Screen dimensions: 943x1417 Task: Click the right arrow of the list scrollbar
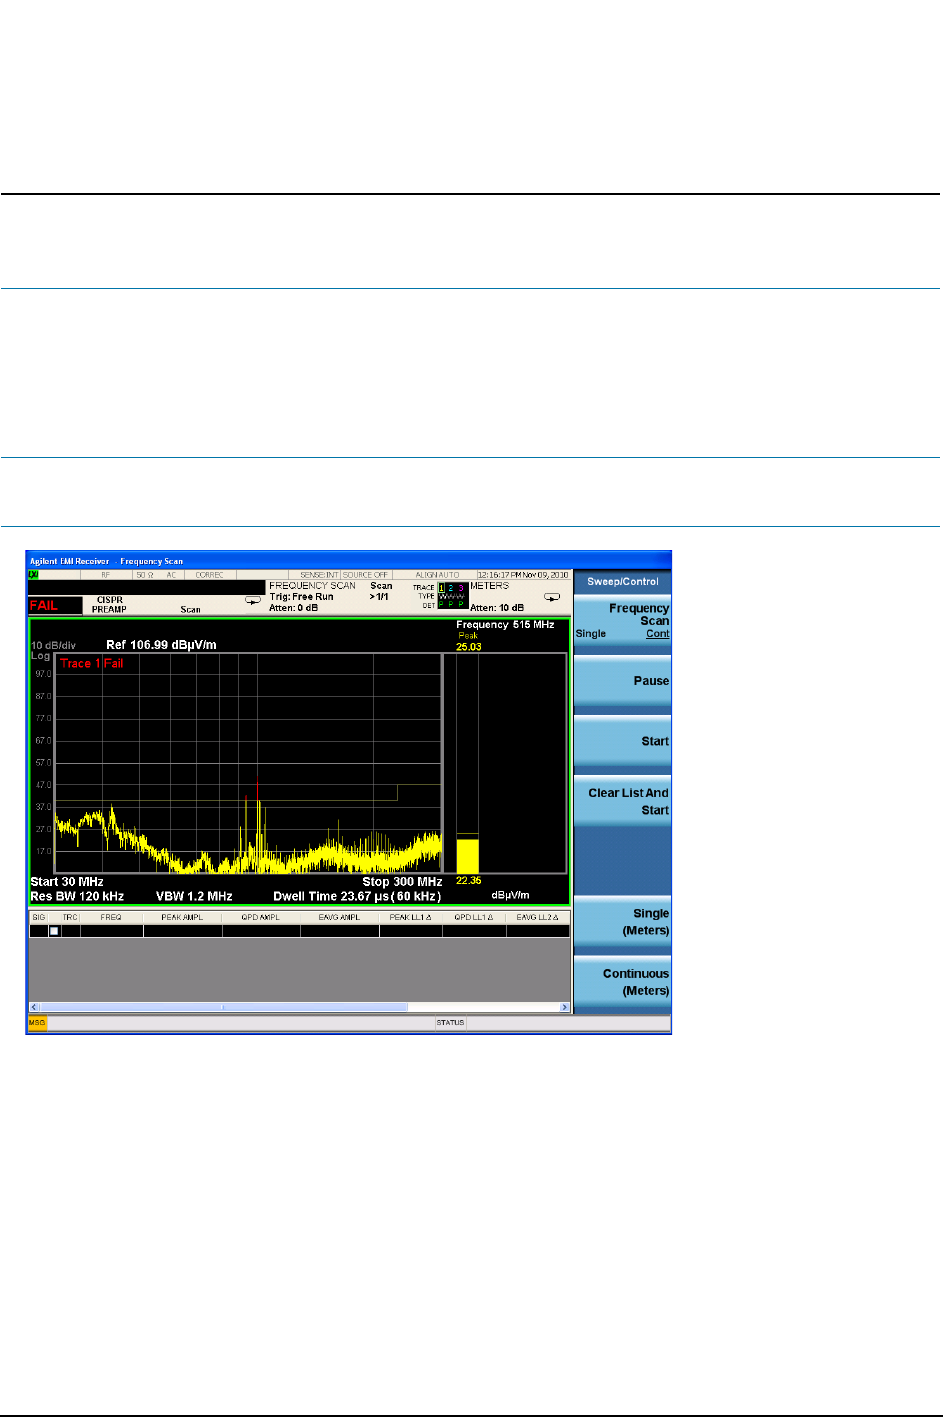point(565,1007)
